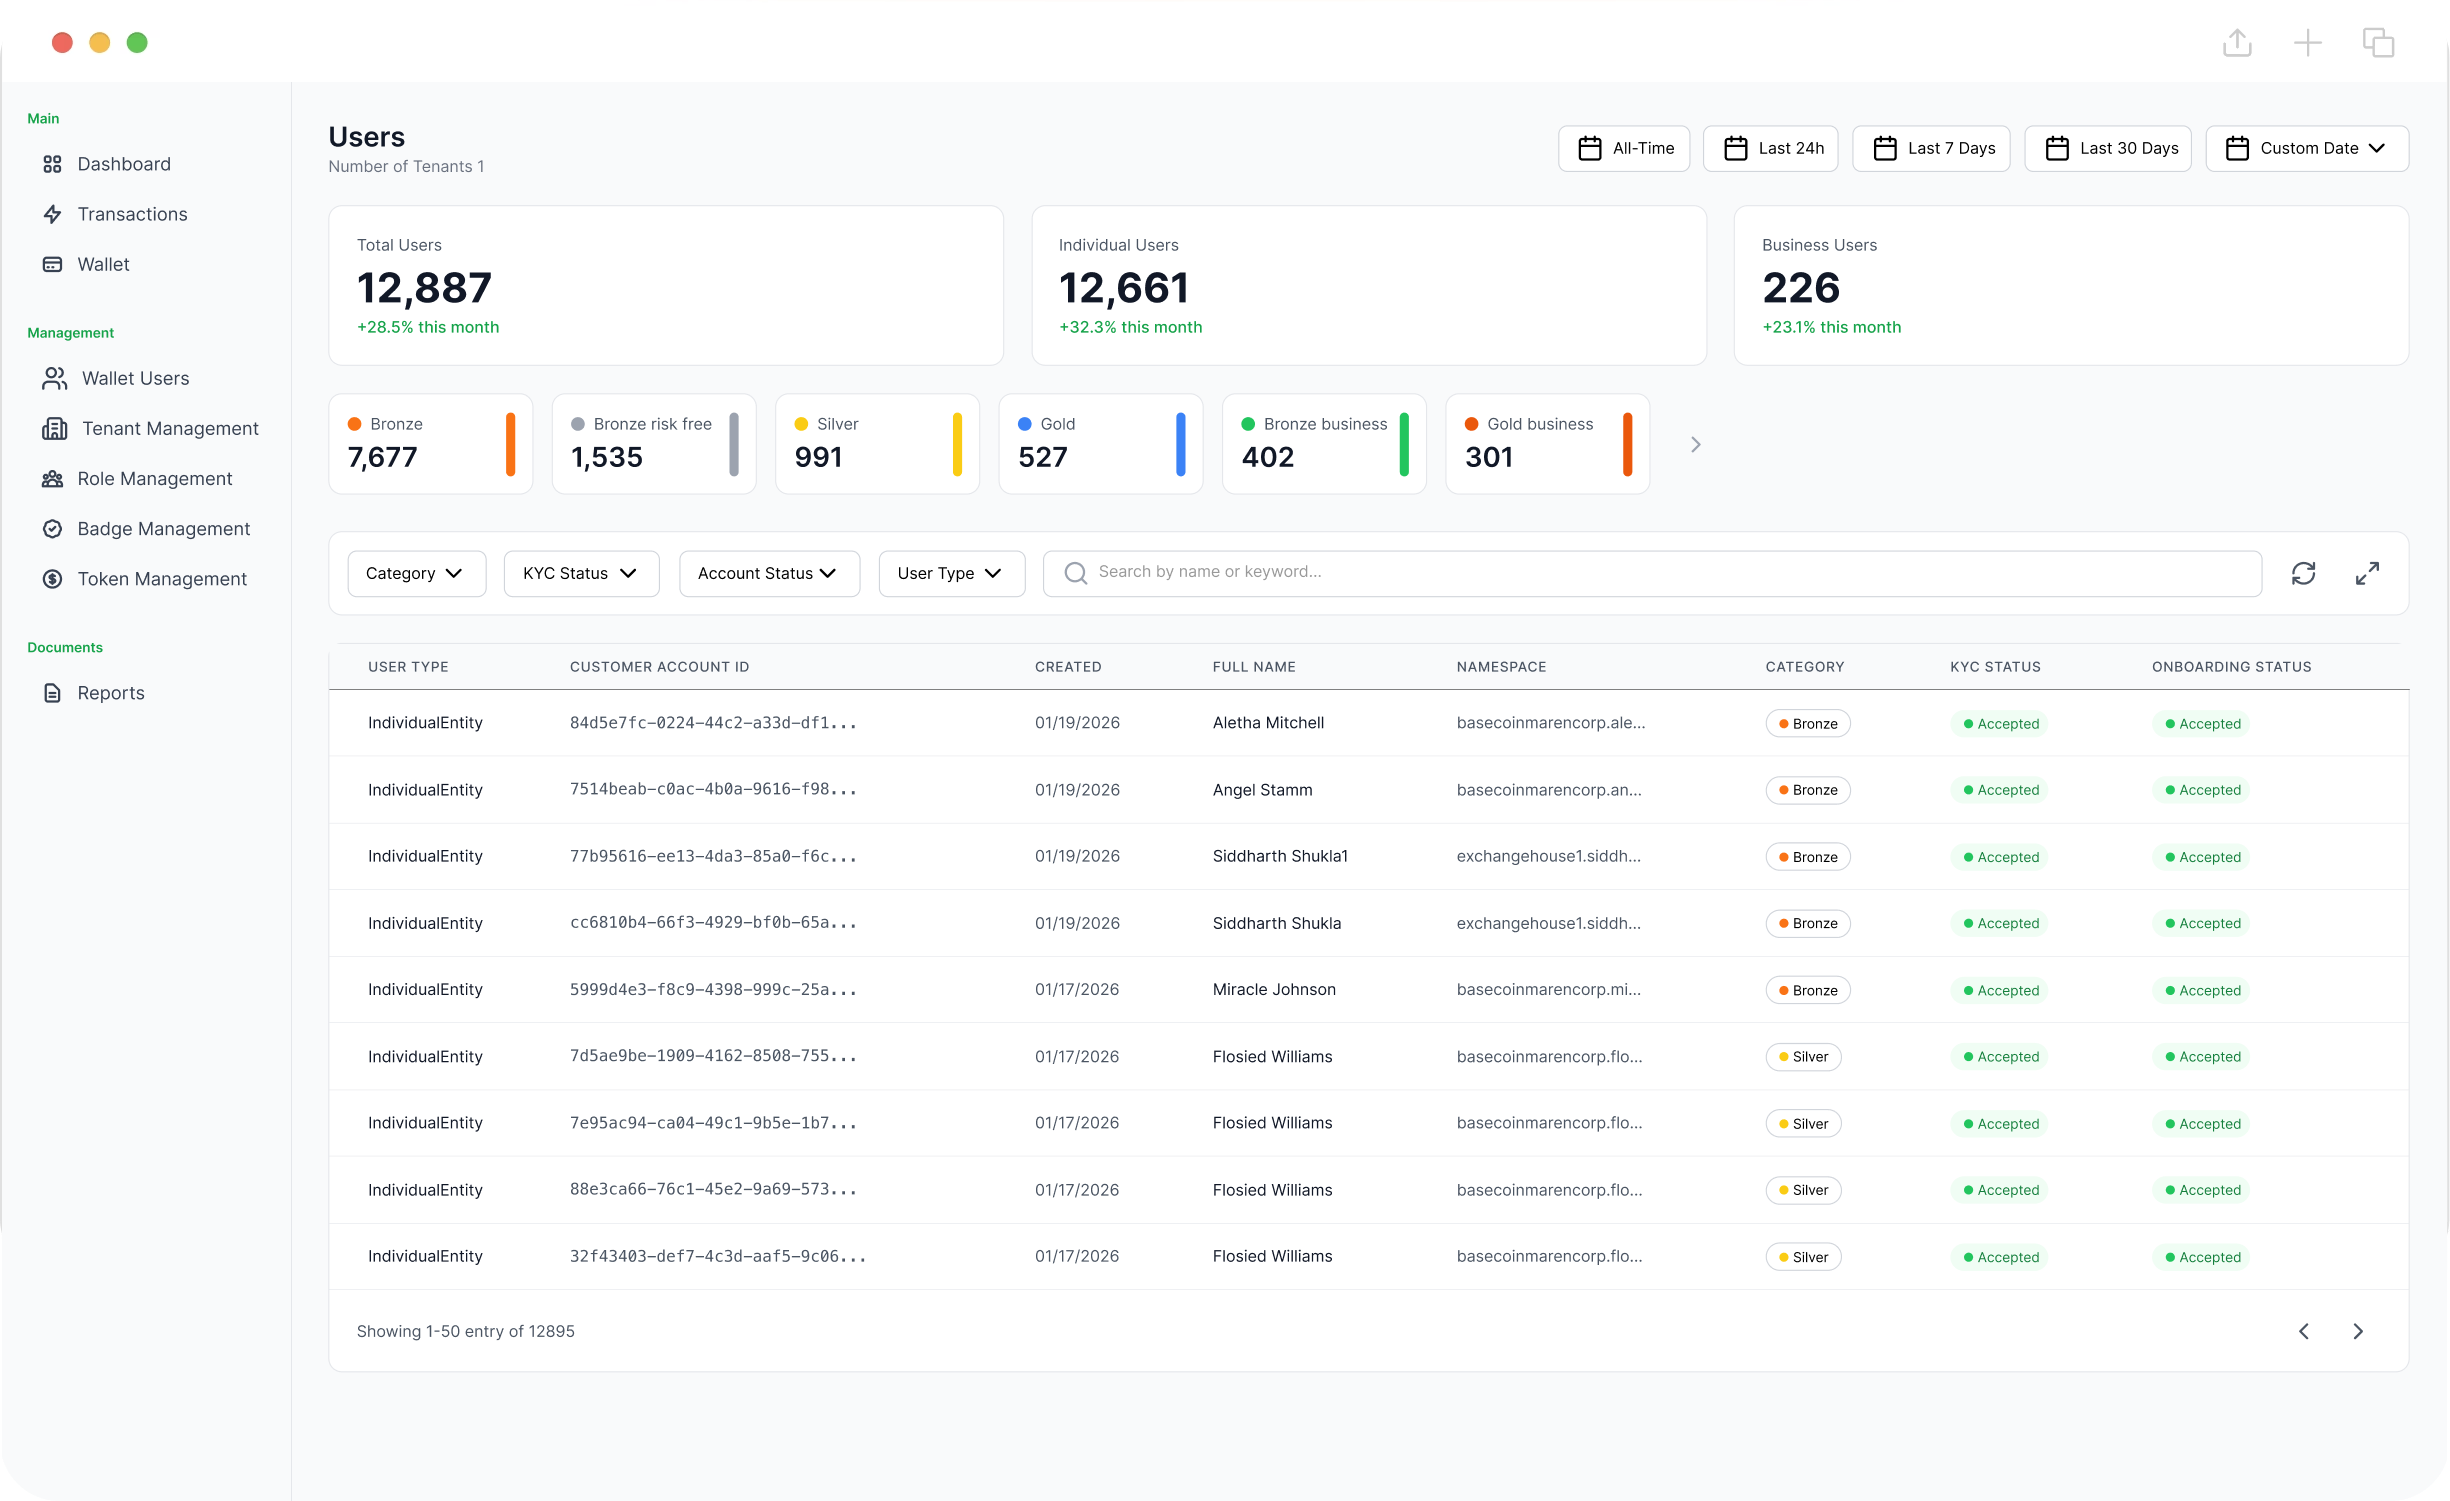The image size is (2450, 1501).
Task: Open the Custom Date picker
Action: 2306,148
